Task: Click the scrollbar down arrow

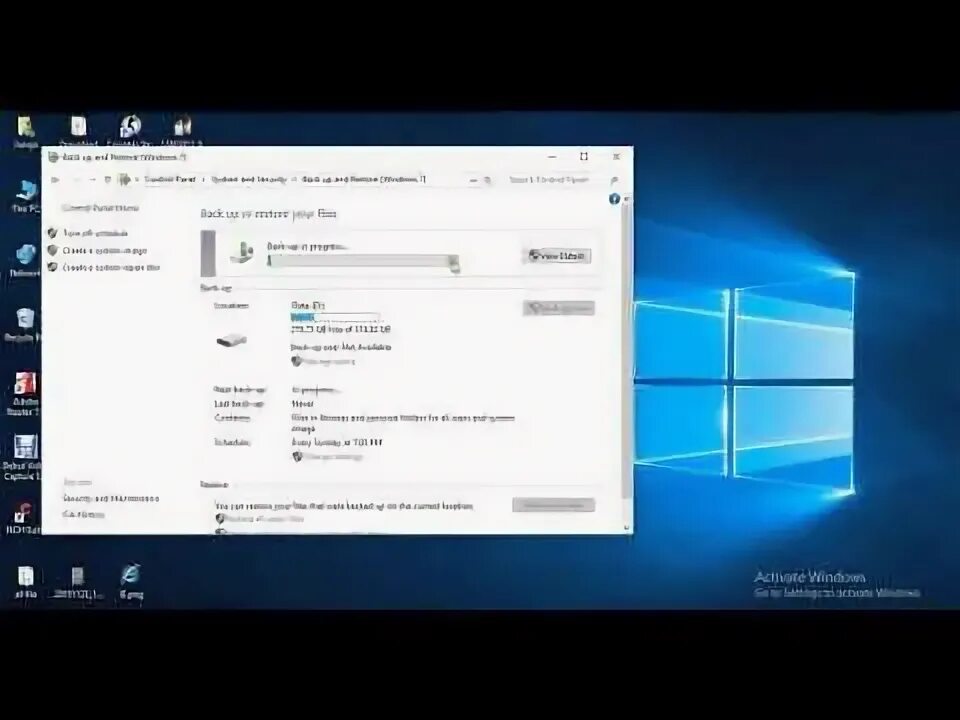Action: pyautogui.click(x=626, y=527)
